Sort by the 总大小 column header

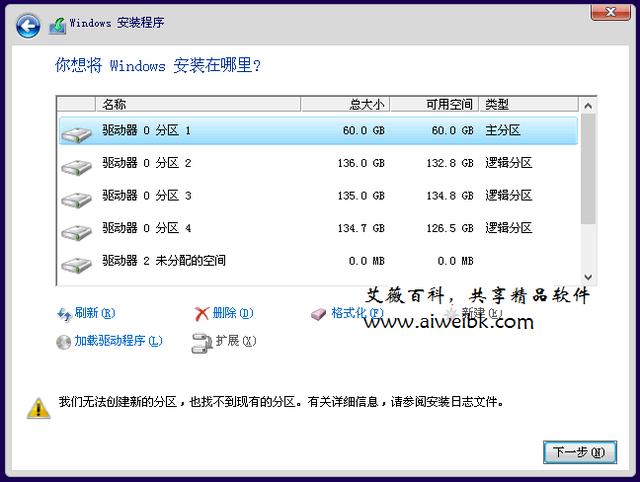point(345,104)
